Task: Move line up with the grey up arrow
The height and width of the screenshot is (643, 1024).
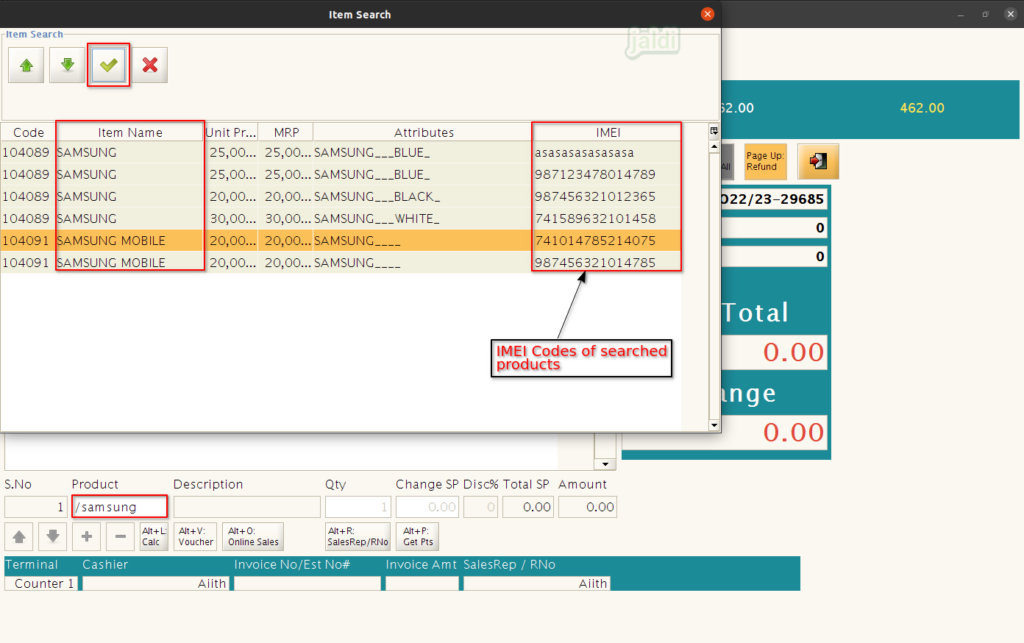Action: [19, 537]
